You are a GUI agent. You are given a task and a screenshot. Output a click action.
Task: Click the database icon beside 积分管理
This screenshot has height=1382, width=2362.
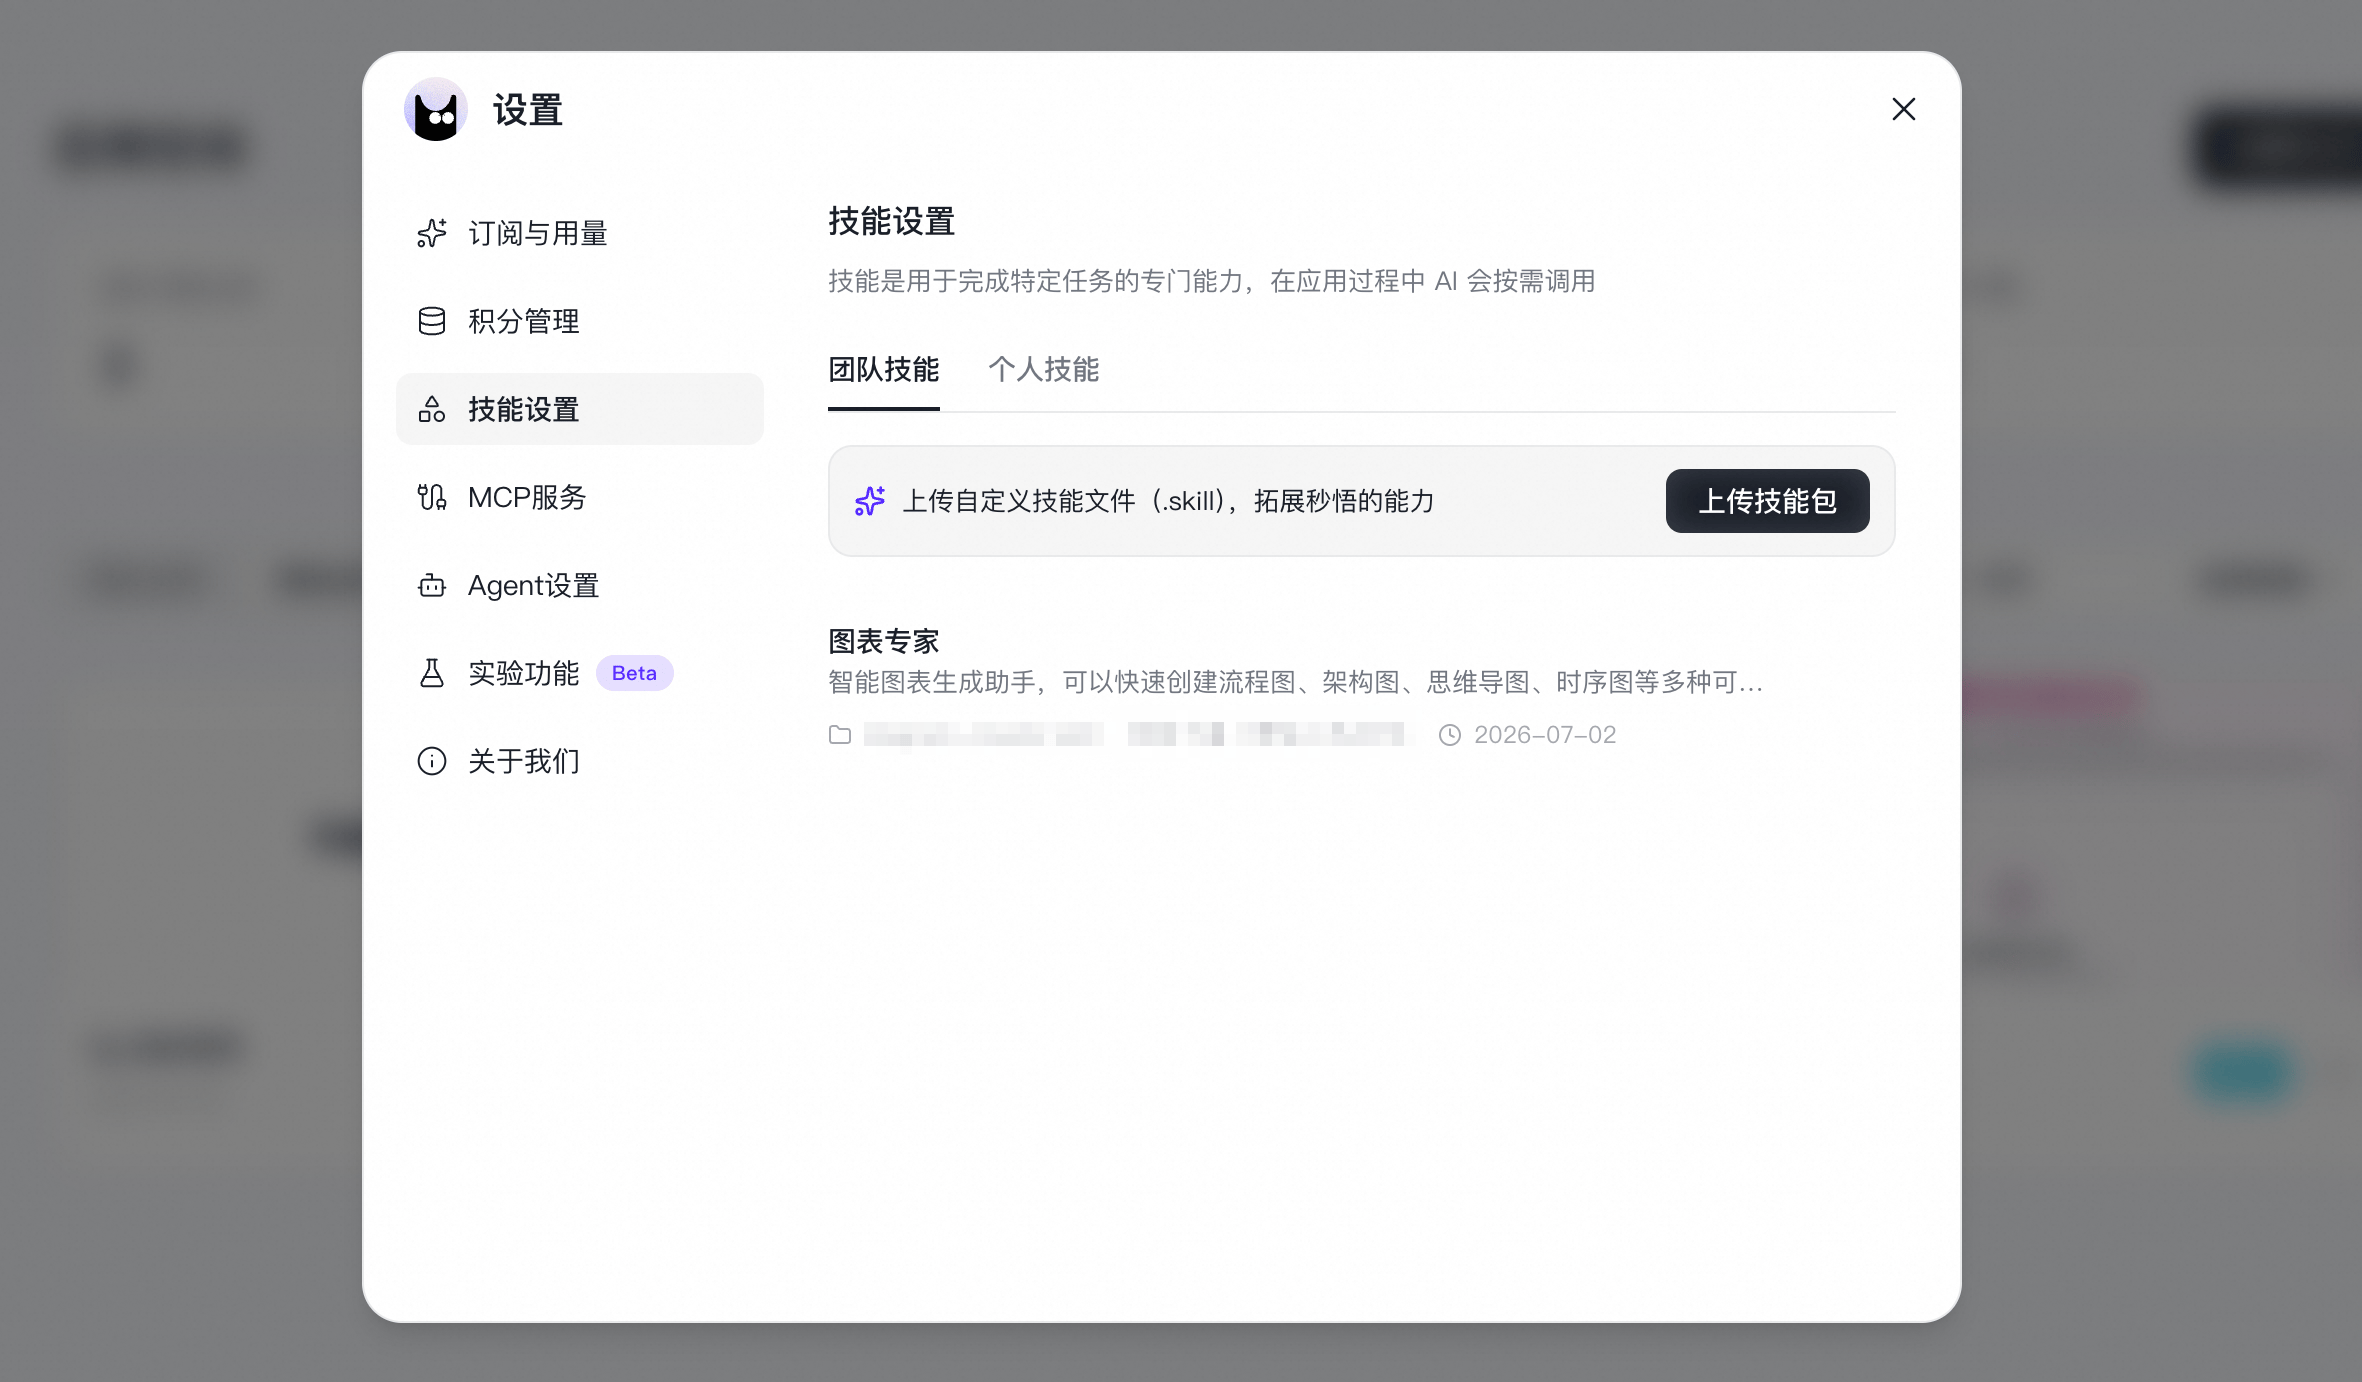coord(432,321)
